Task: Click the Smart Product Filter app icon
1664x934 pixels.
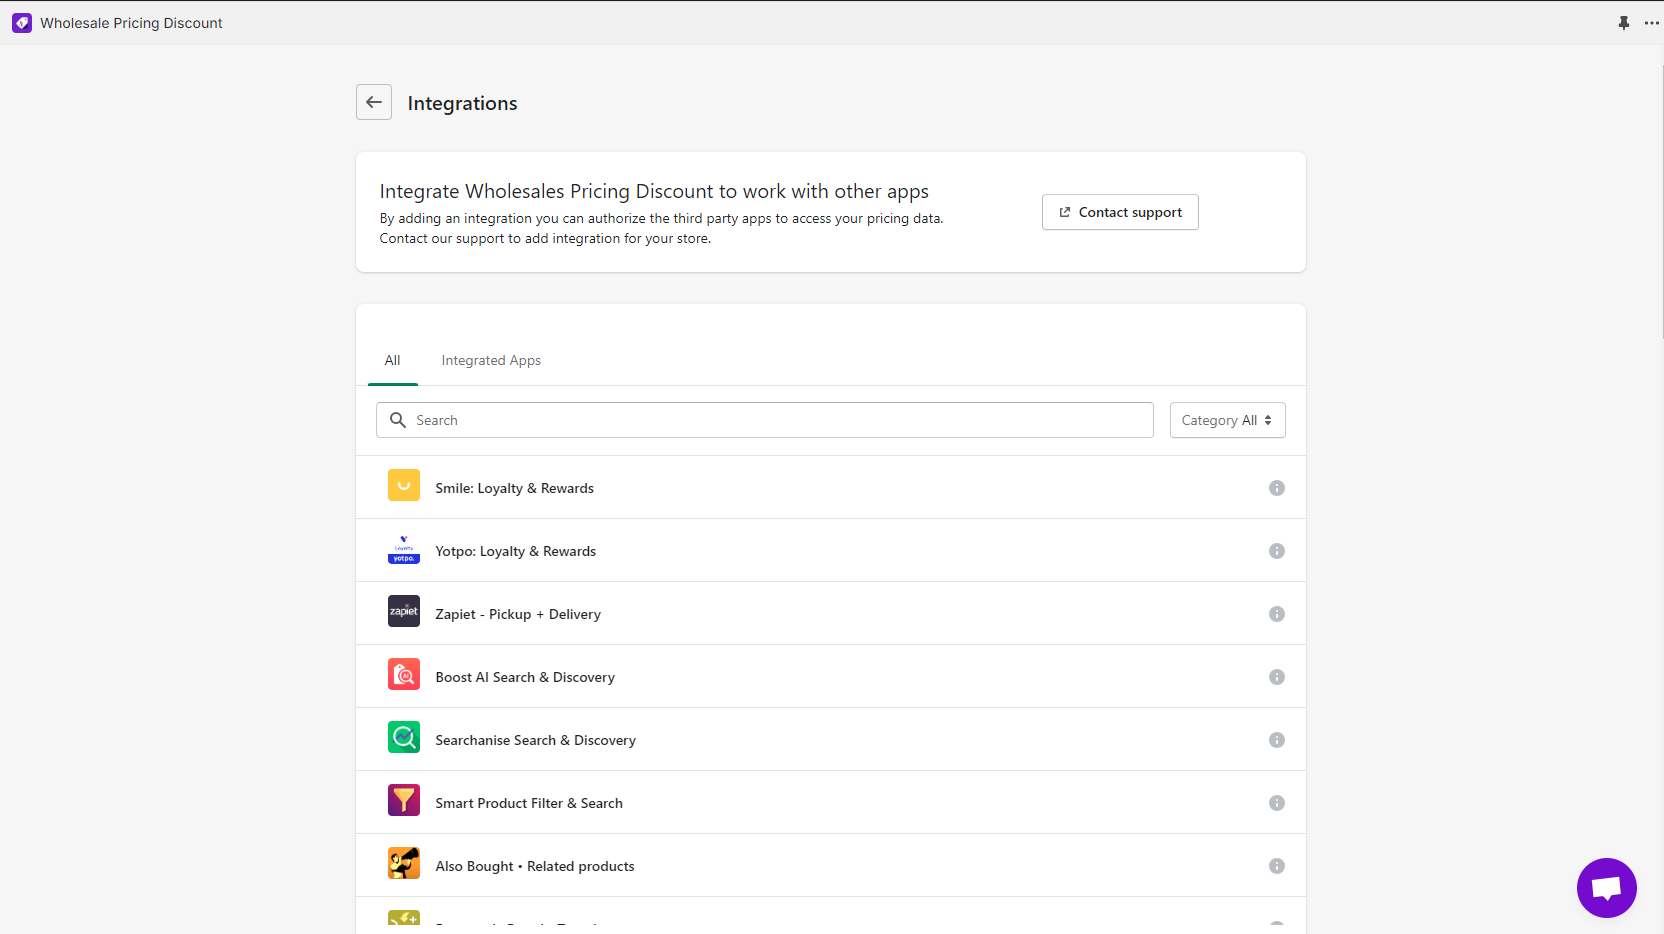Action: click(404, 800)
